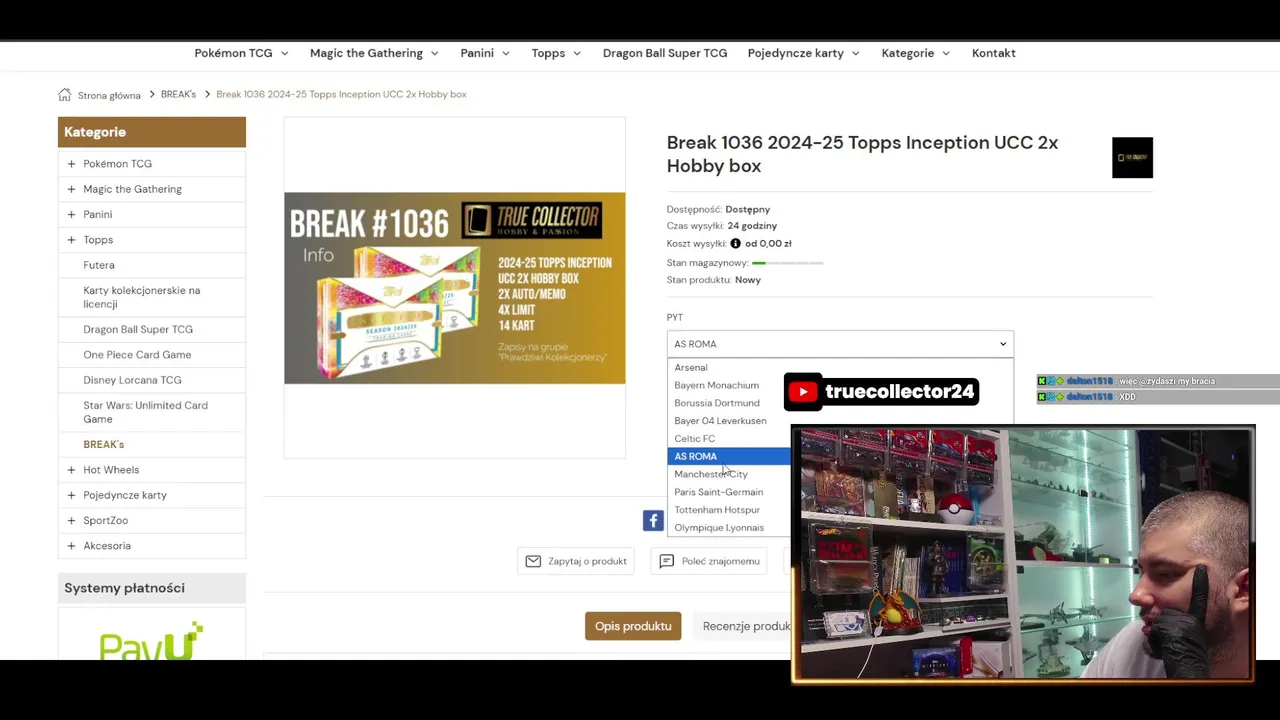Open Magic the Gathering top menu
The width and height of the screenshot is (1280, 720).
point(374,53)
